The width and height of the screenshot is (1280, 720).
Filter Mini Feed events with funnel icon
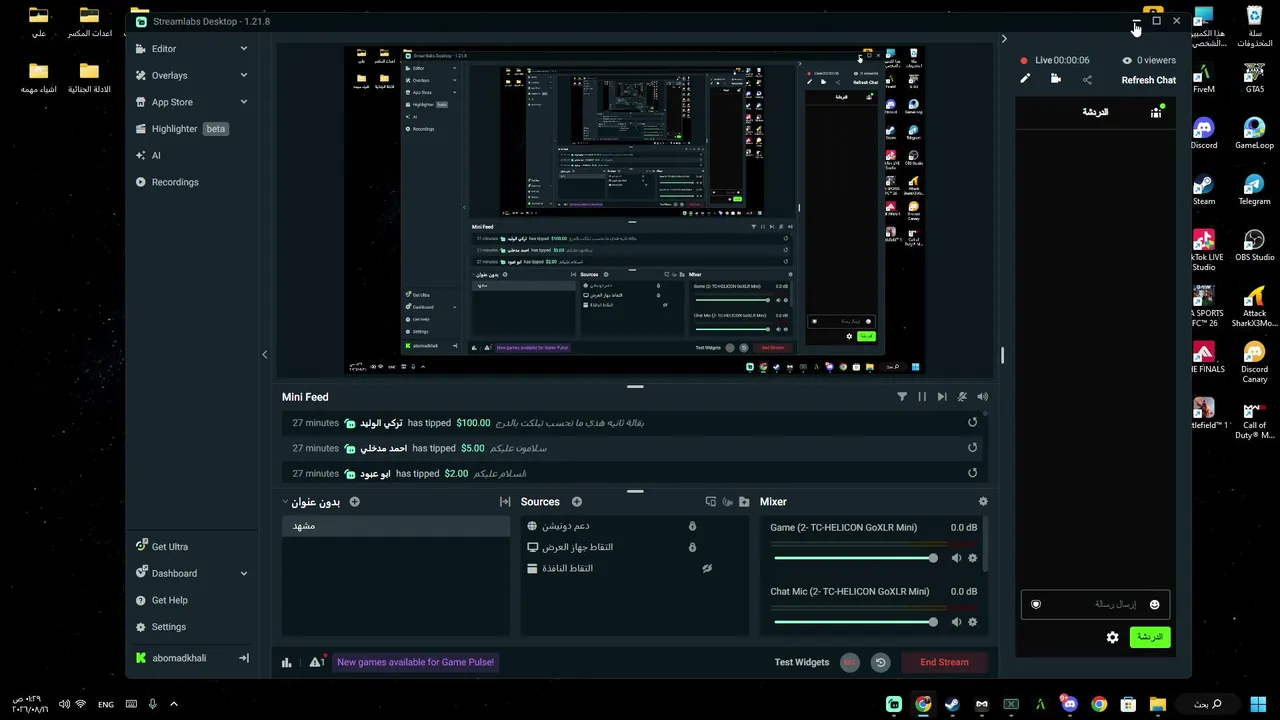[x=902, y=397]
